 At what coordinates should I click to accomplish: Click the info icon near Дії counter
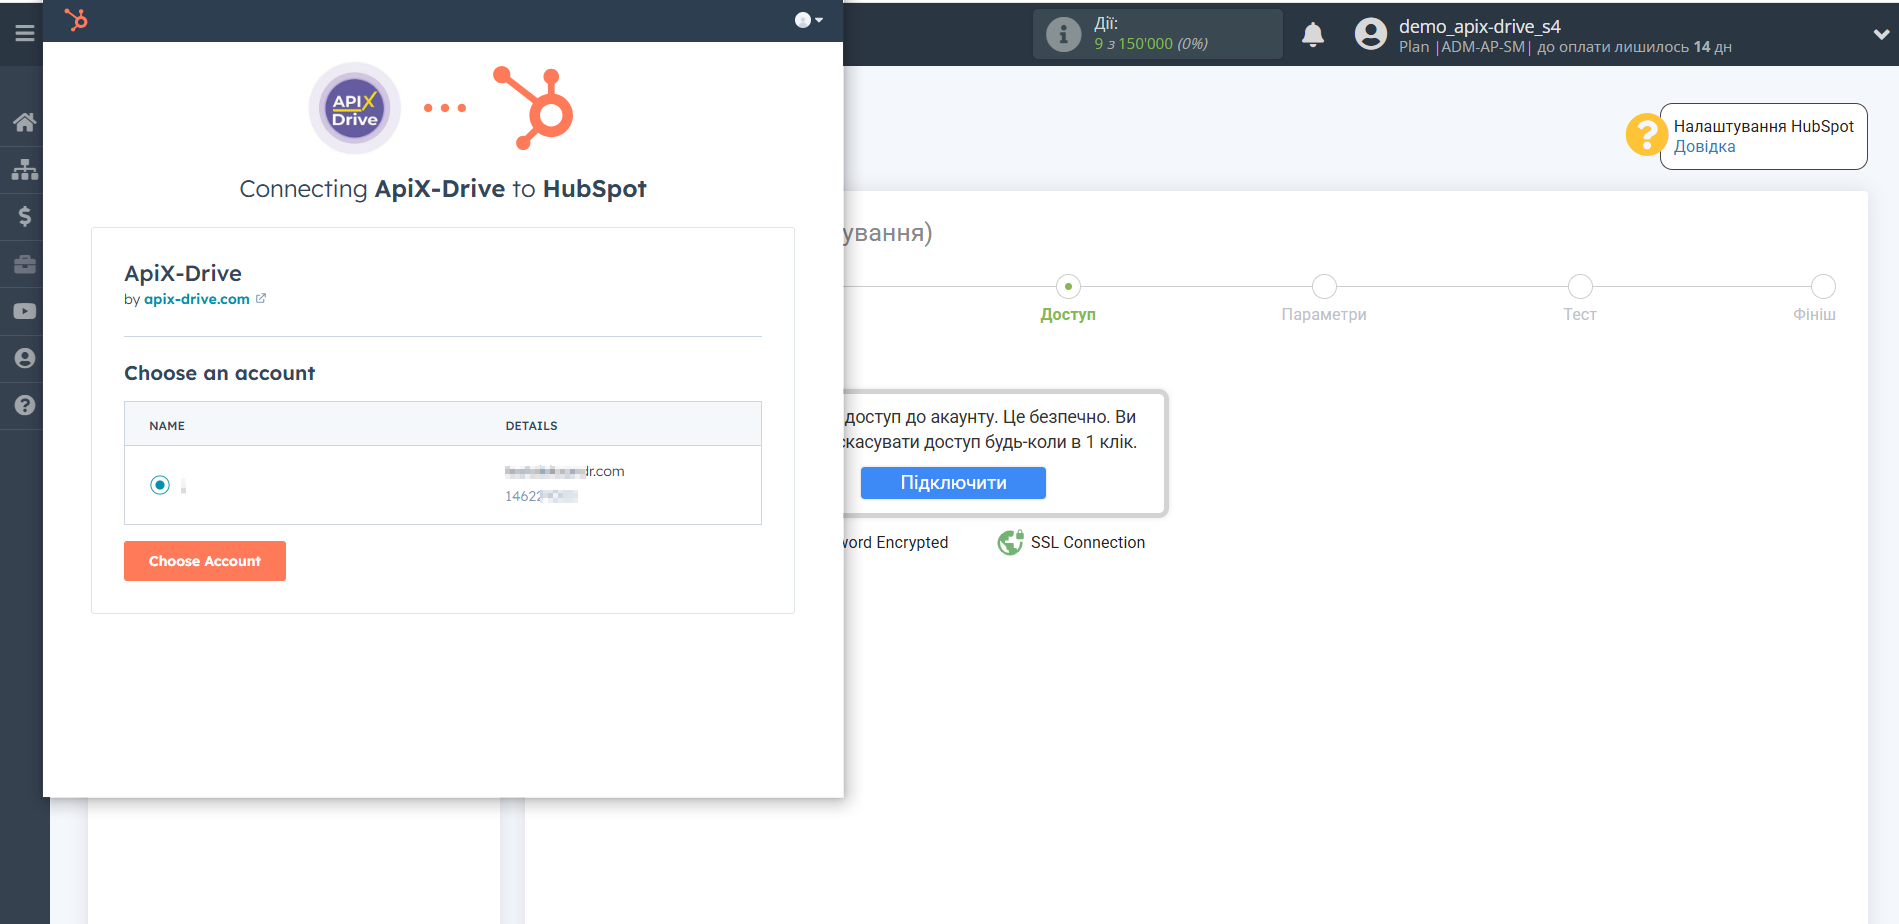click(x=1063, y=34)
